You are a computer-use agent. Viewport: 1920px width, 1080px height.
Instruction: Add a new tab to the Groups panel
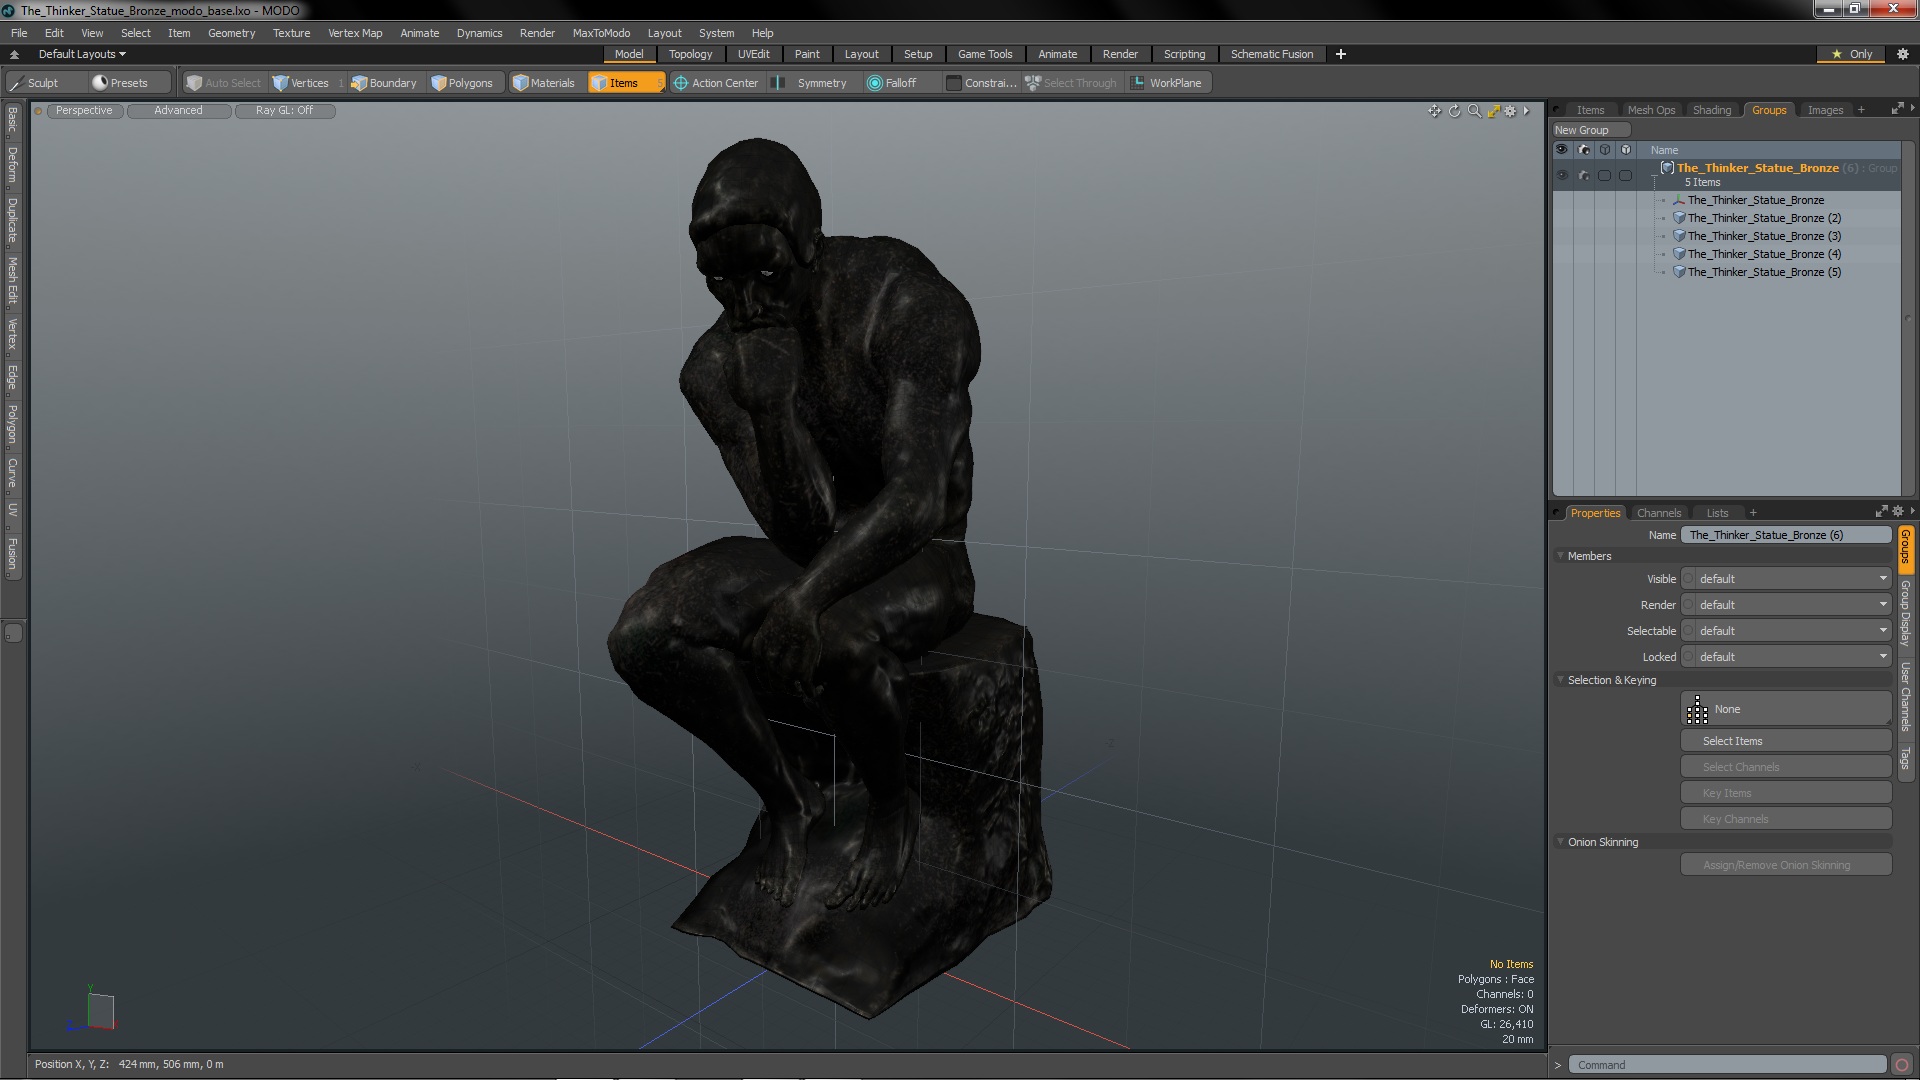coord(1861,110)
